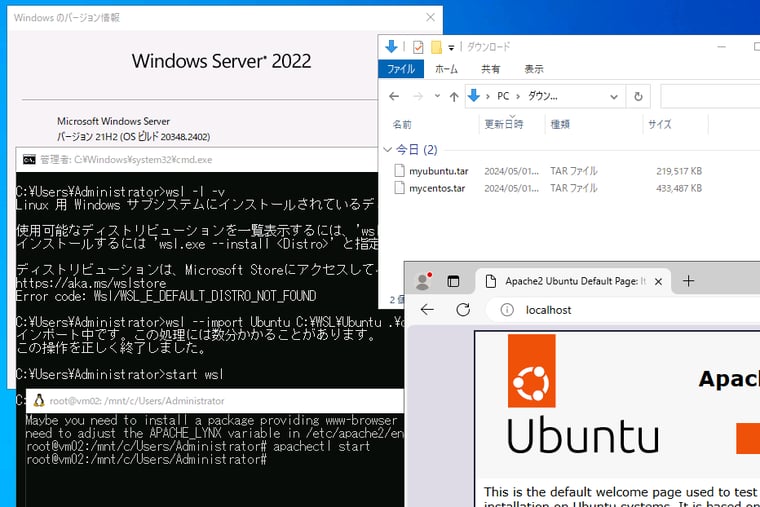Switch to the ホーム ribbon tab
The height and width of the screenshot is (507, 760).
(446, 69)
